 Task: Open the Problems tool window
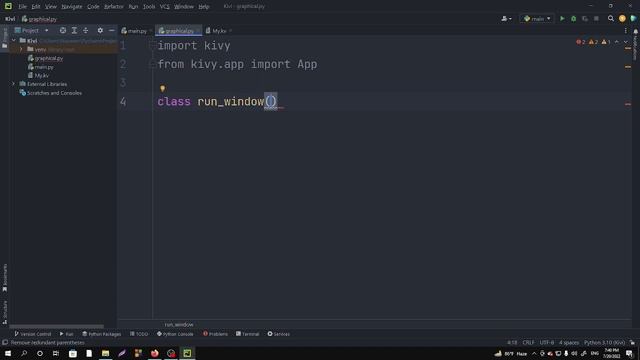click(216, 334)
